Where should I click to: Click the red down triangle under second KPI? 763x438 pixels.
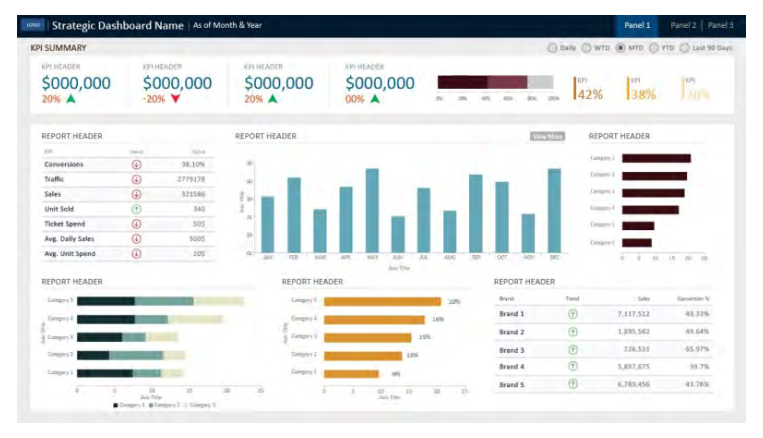(175, 99)
